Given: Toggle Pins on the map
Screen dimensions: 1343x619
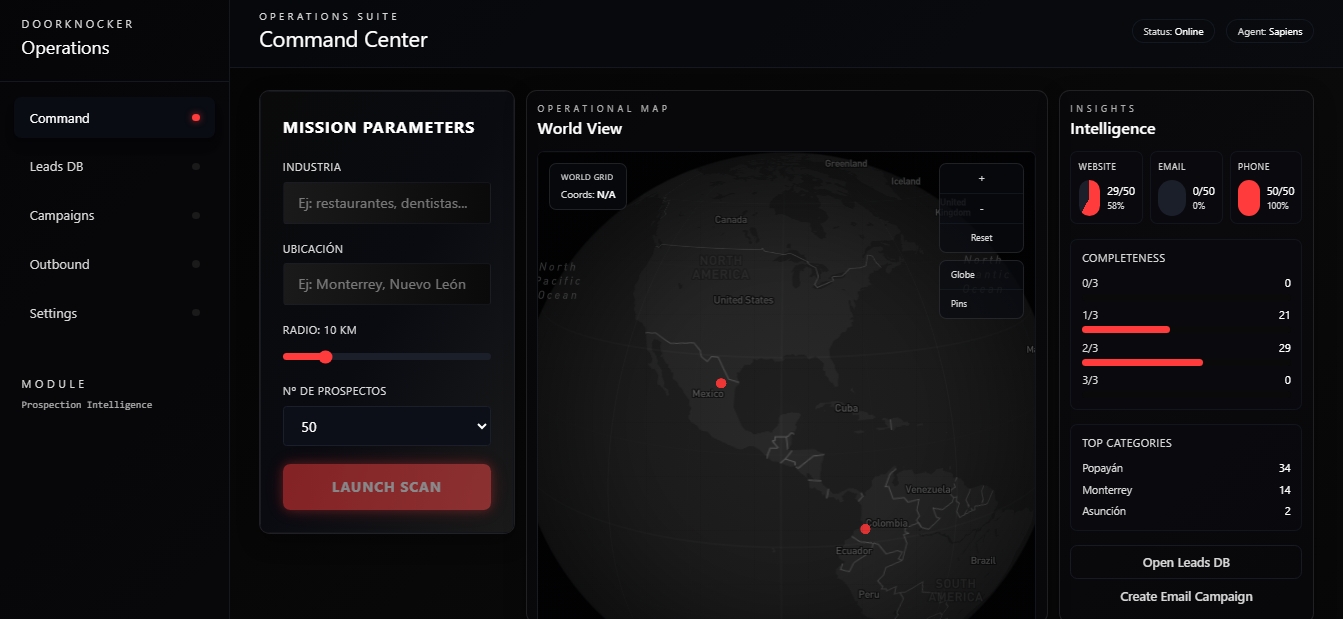Looking at the screenshot, I should (x=981, y=304).
